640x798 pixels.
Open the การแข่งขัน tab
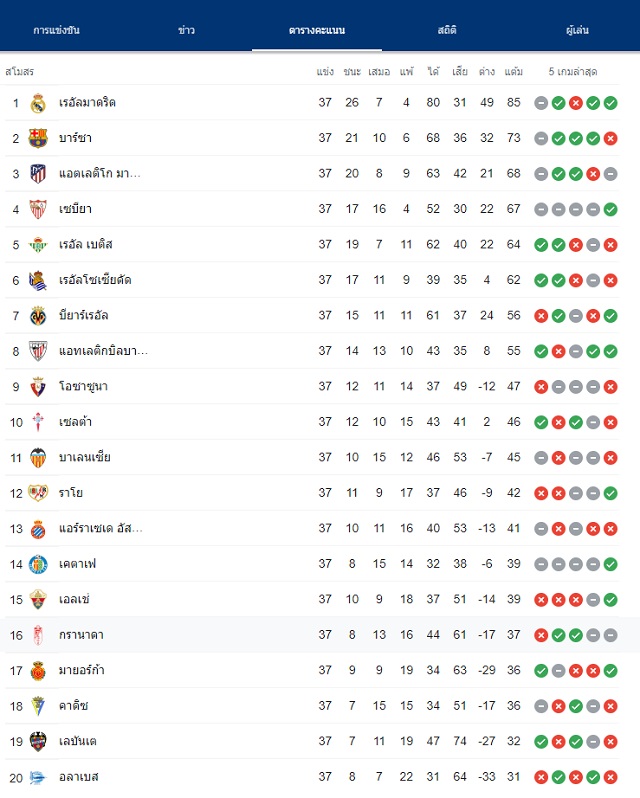click(56, 30)
